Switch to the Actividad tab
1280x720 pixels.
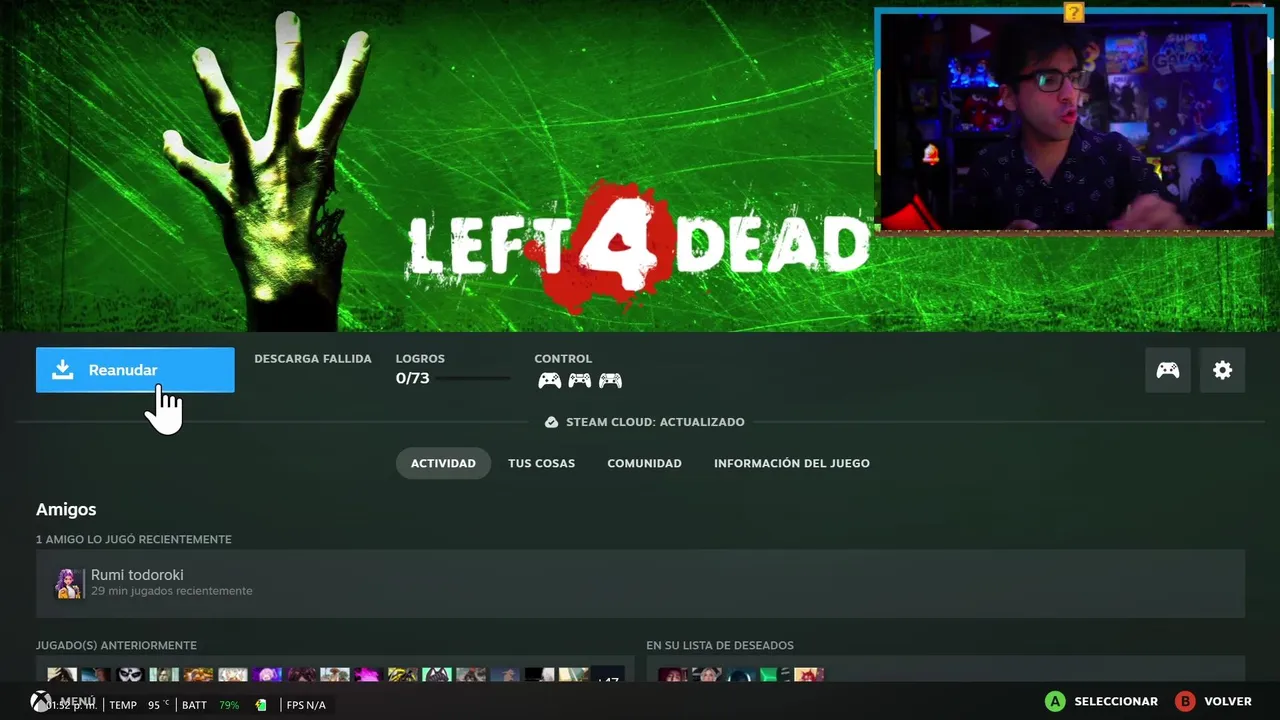(x=443, y=463)
